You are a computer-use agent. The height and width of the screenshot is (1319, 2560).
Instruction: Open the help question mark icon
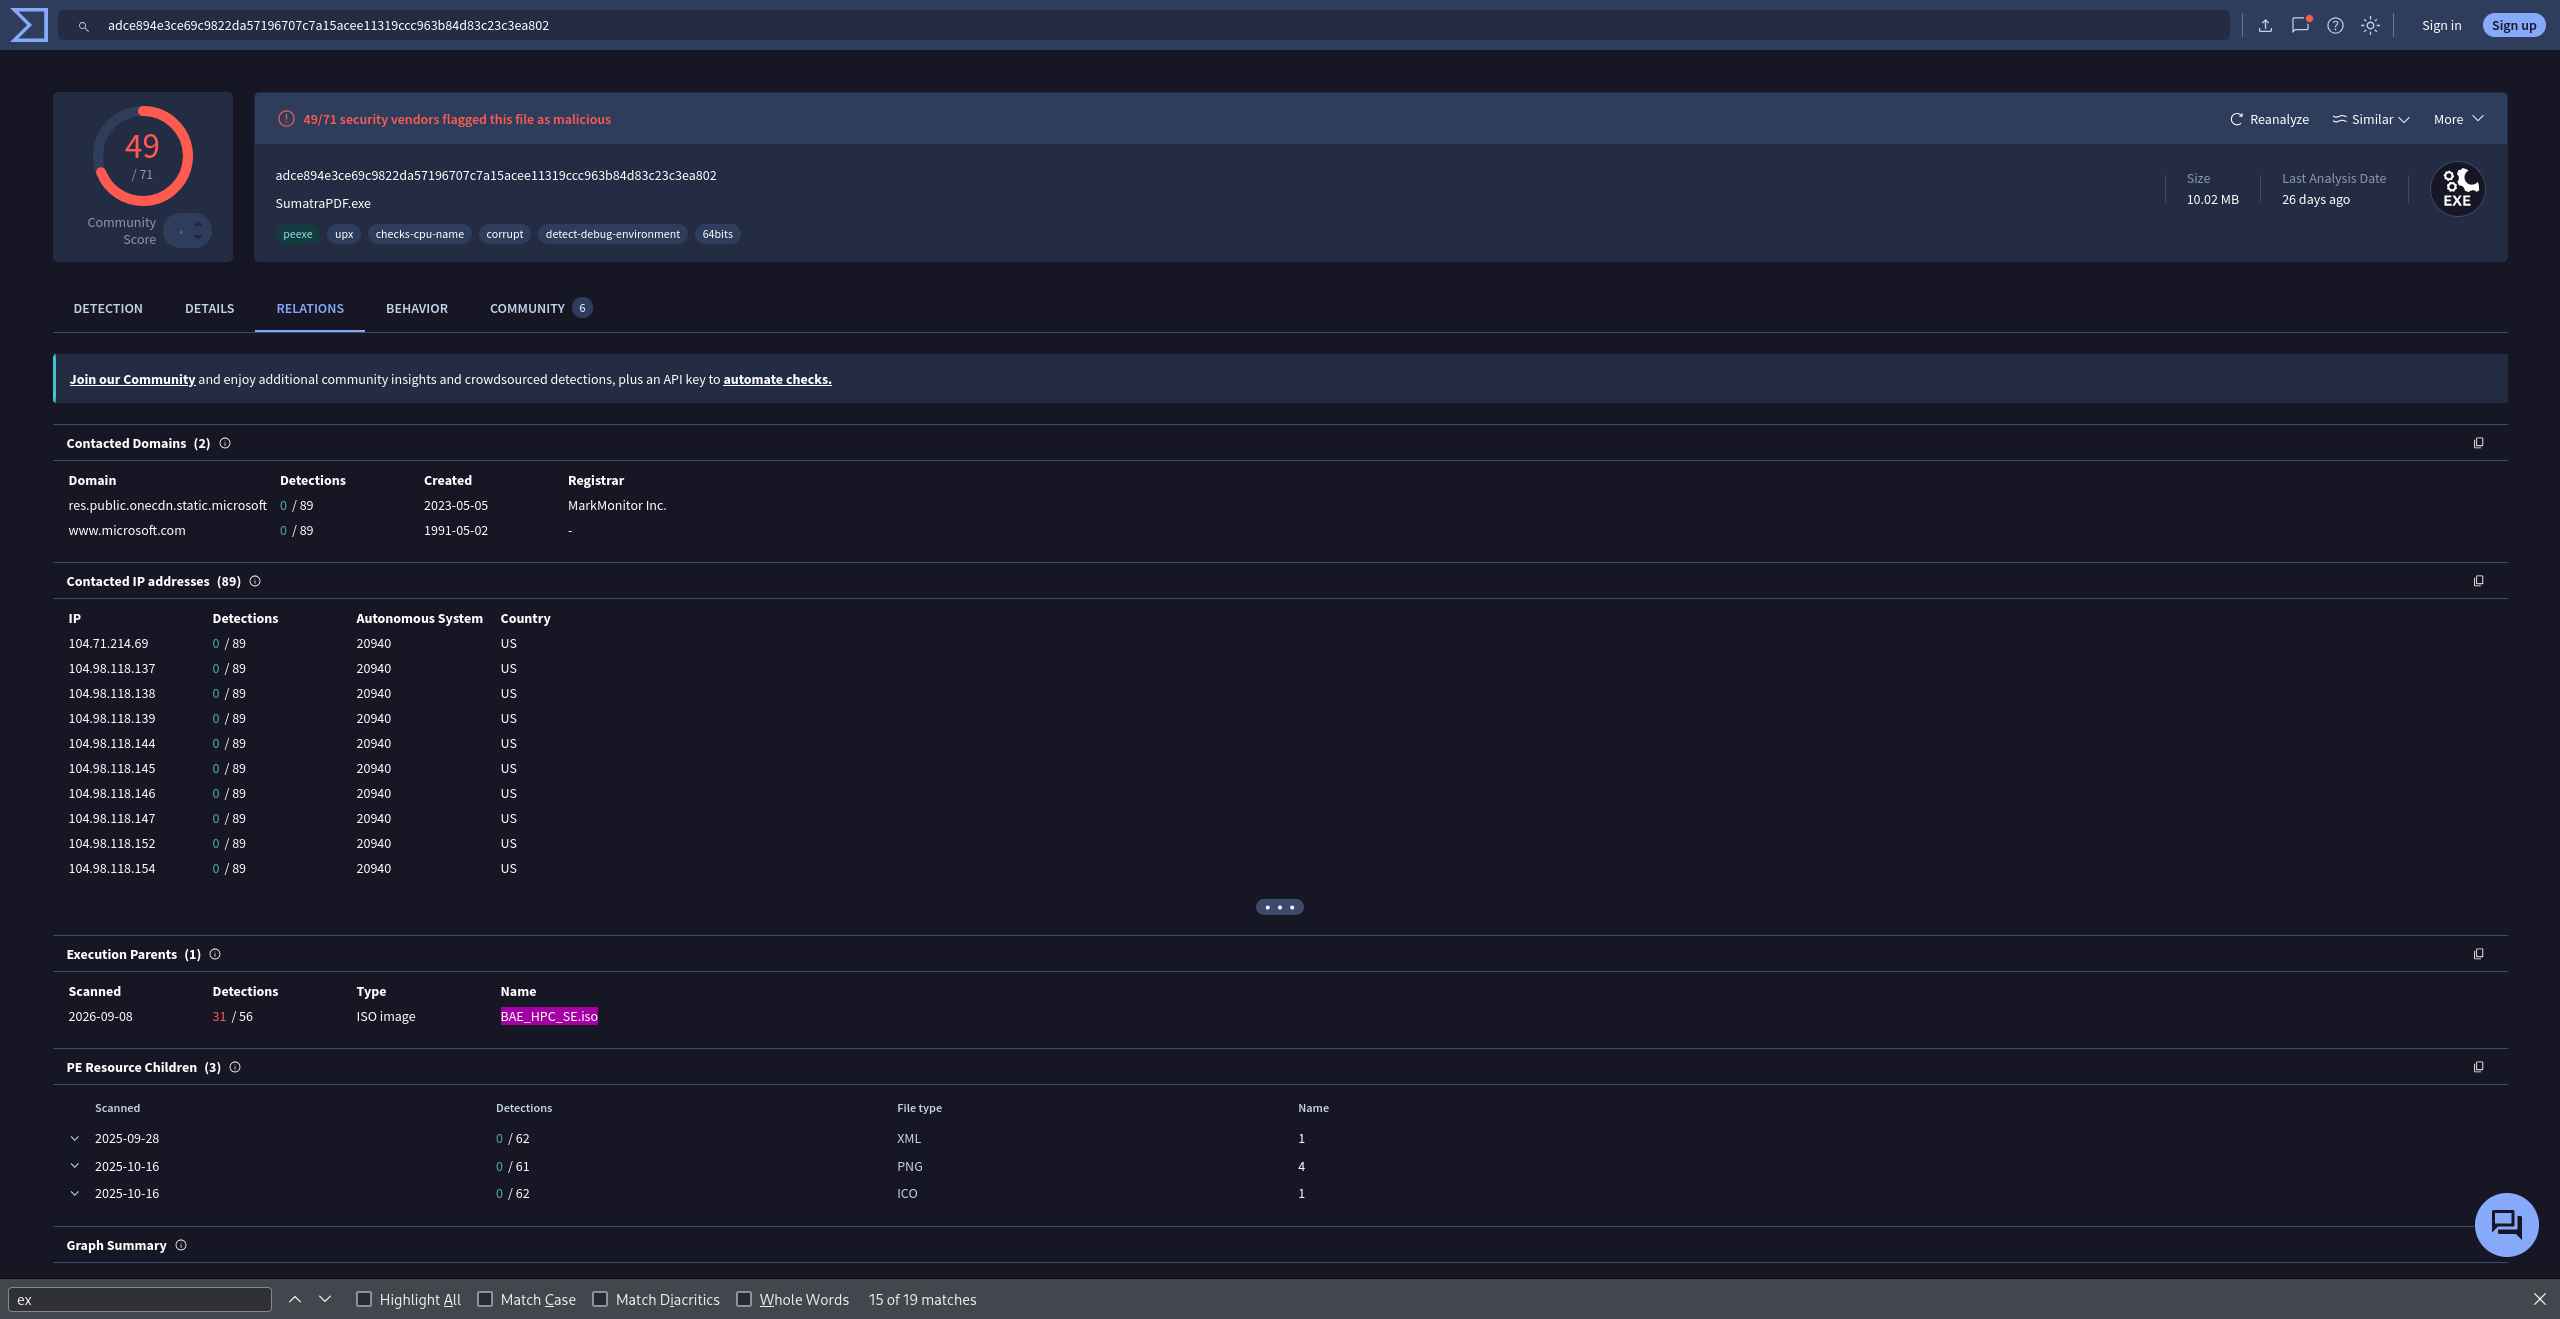click(2335, 26)
